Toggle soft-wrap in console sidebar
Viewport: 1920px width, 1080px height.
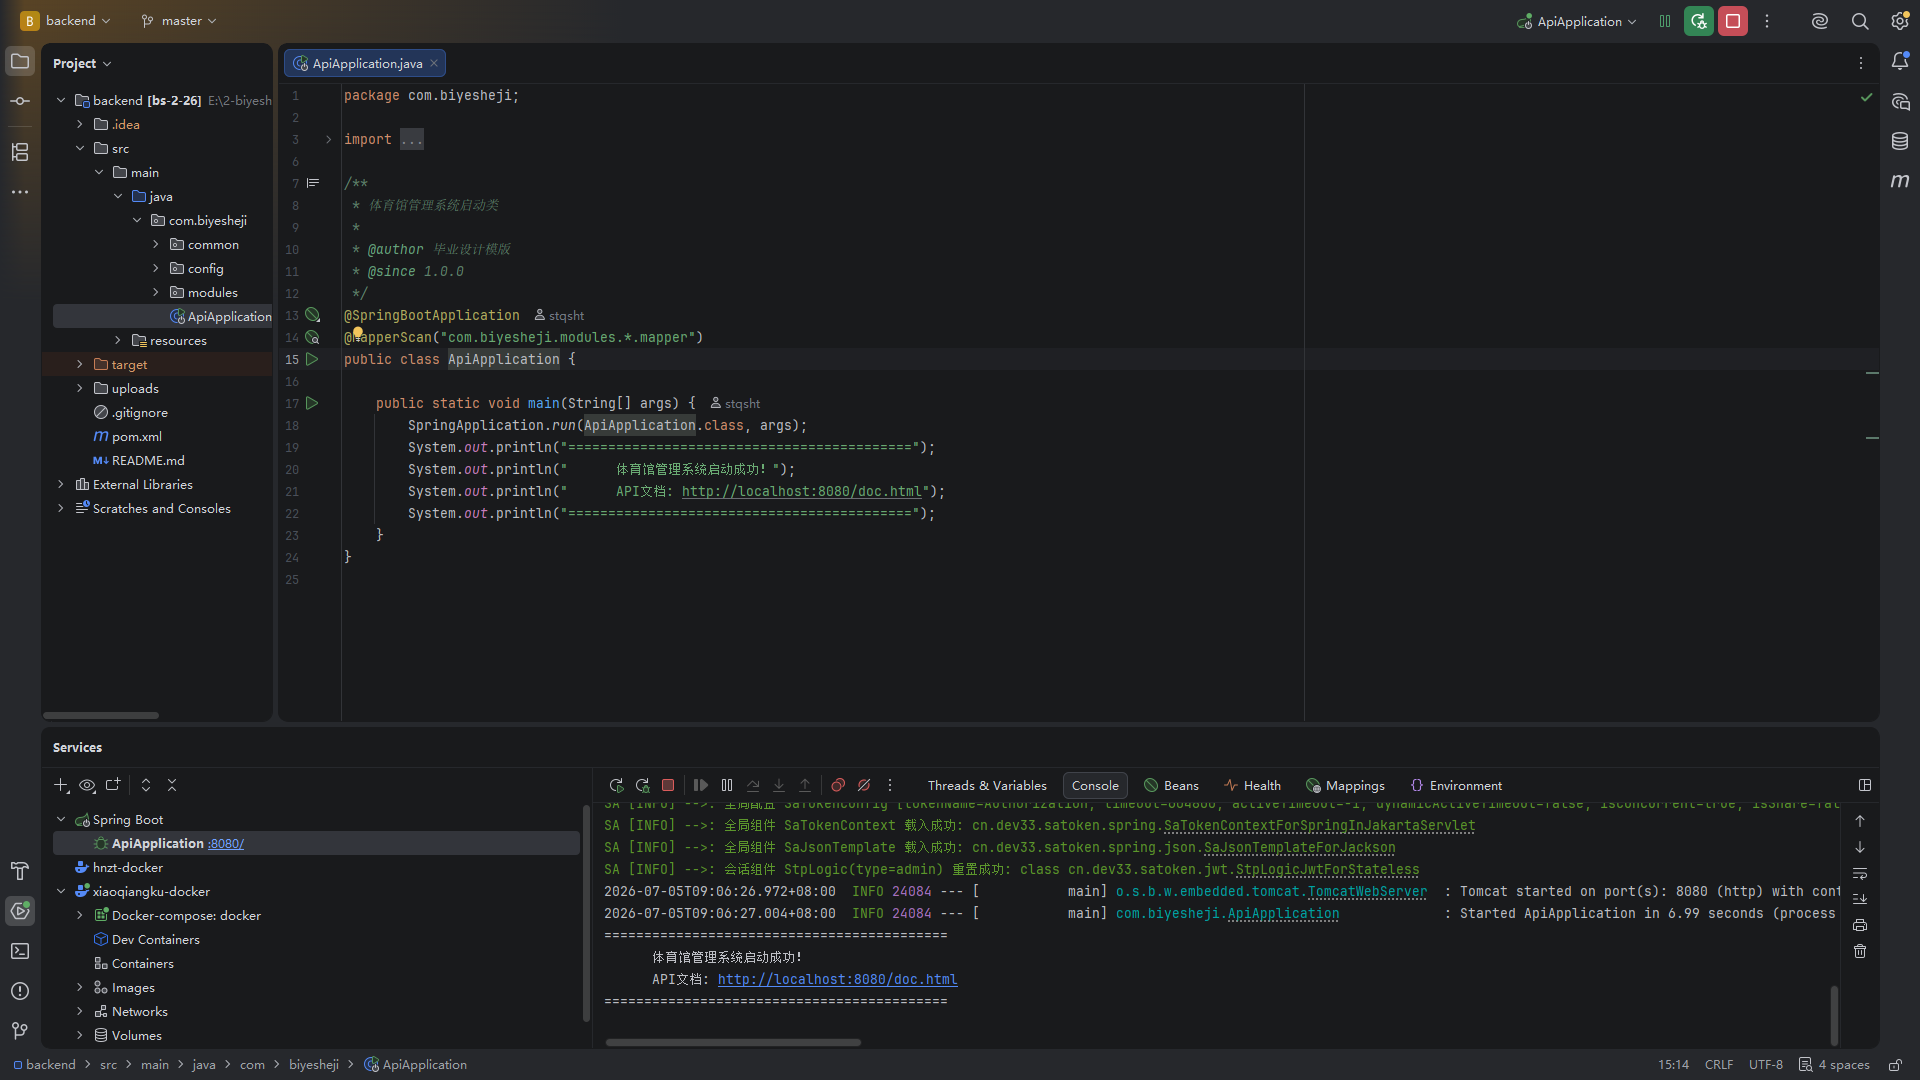pyautogui.click(x=1860, y=873)
